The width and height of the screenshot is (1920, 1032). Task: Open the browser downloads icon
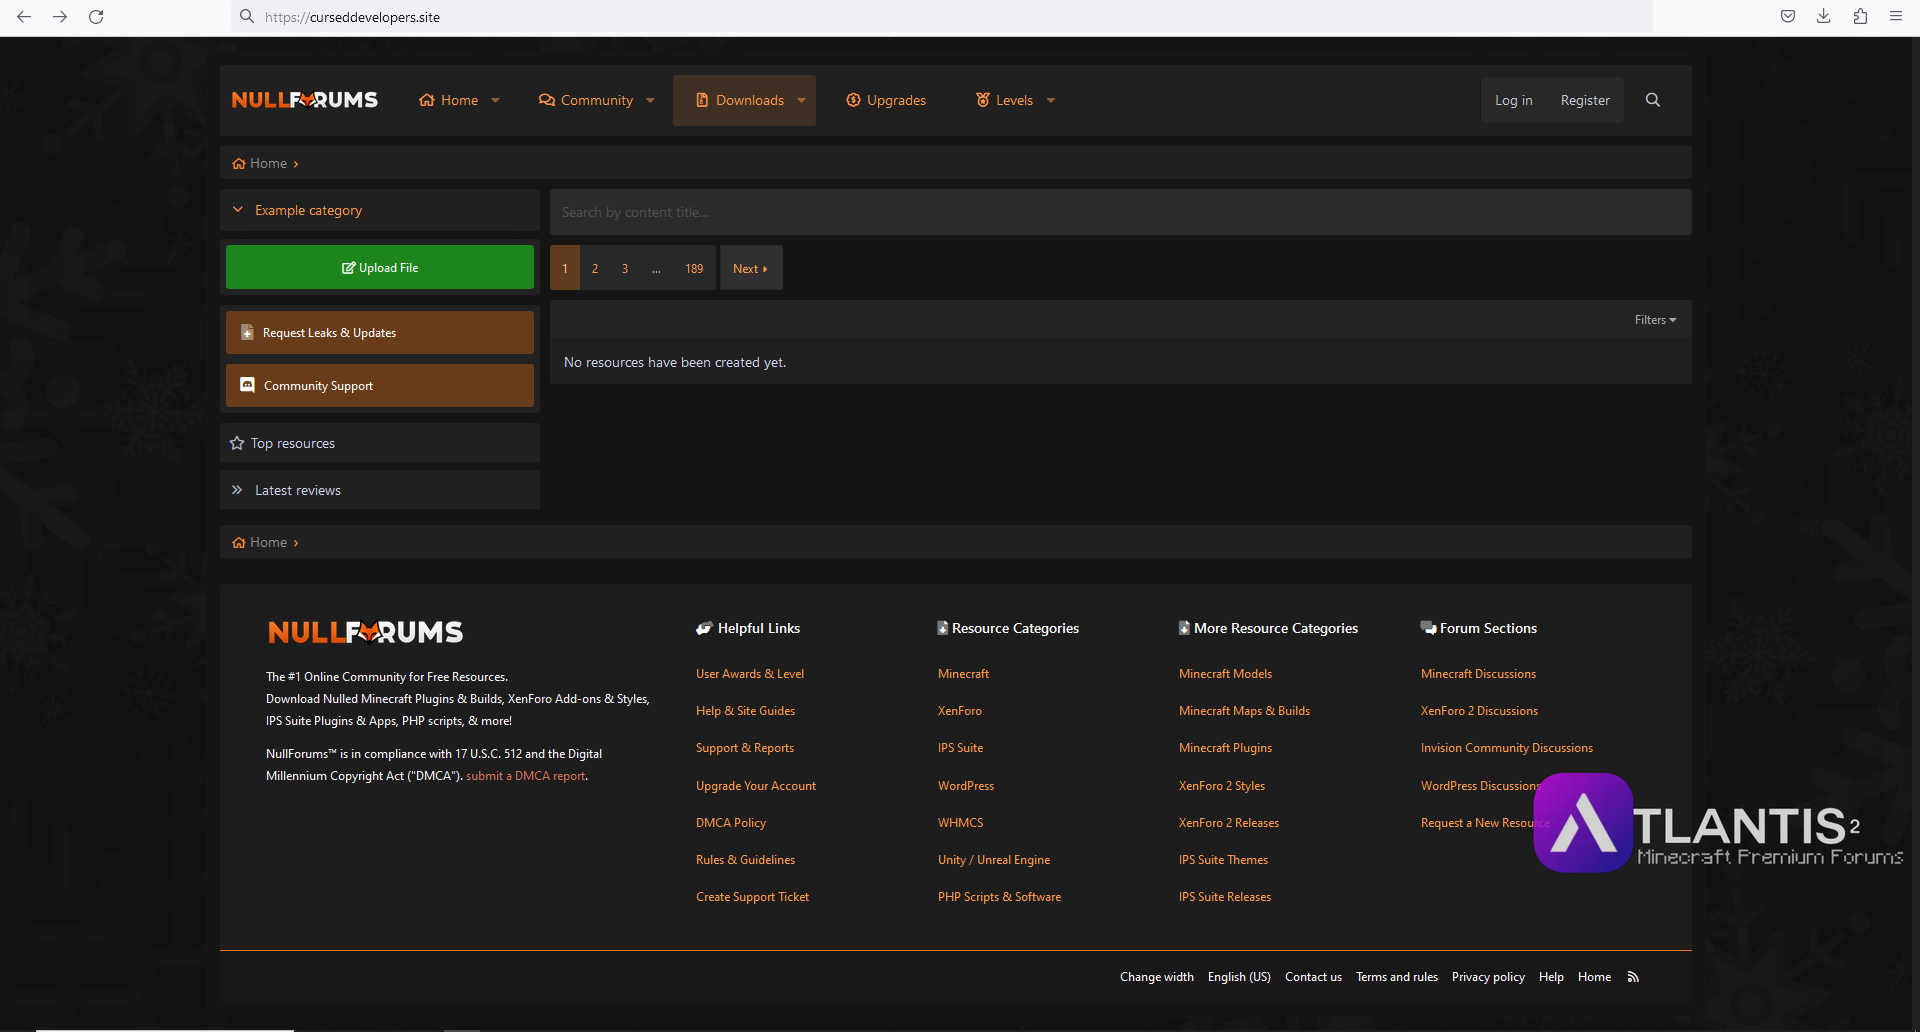coord(1824,16)
